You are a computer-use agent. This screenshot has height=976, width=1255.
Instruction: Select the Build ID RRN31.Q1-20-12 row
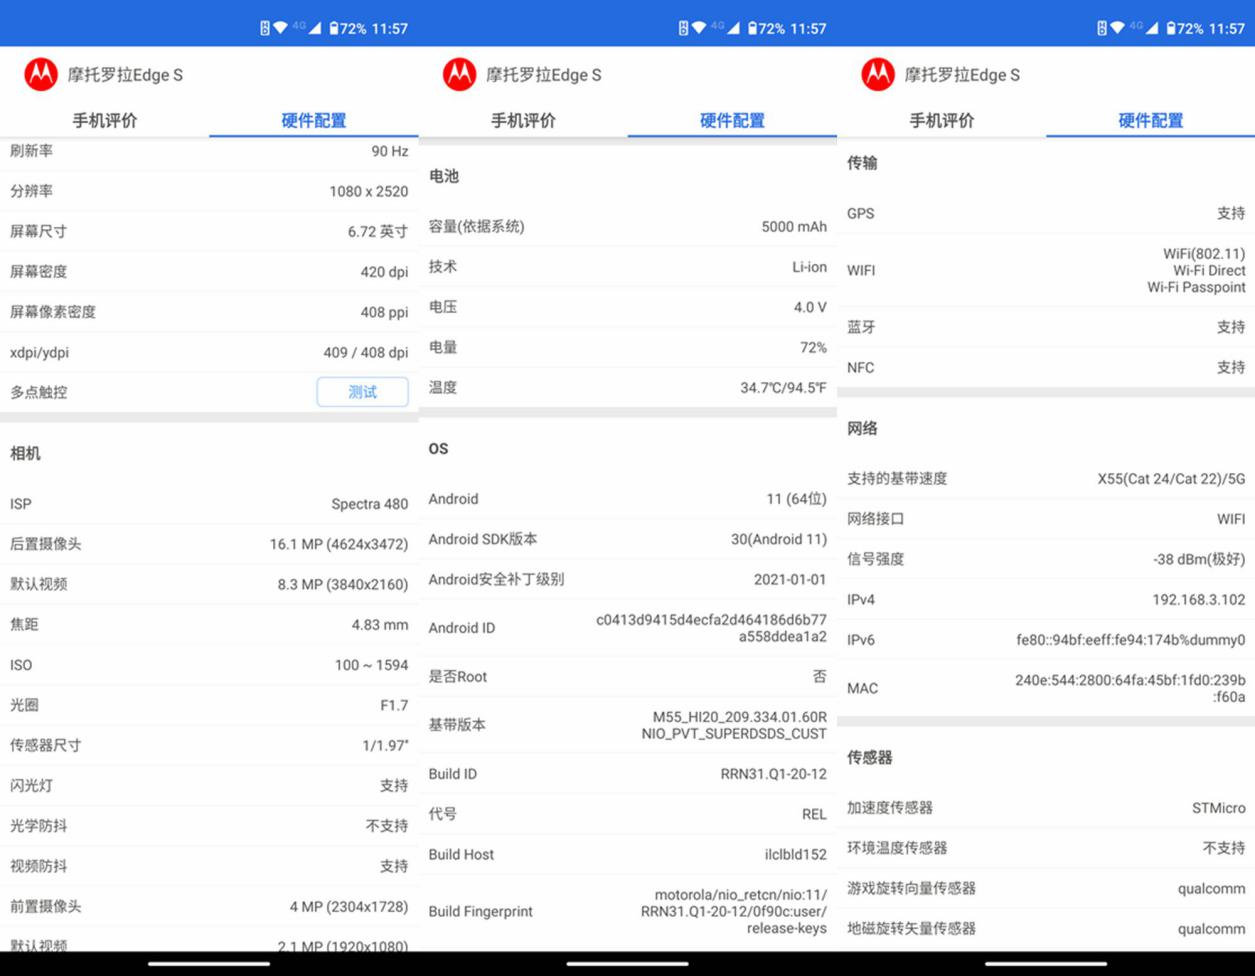[628, 774]
